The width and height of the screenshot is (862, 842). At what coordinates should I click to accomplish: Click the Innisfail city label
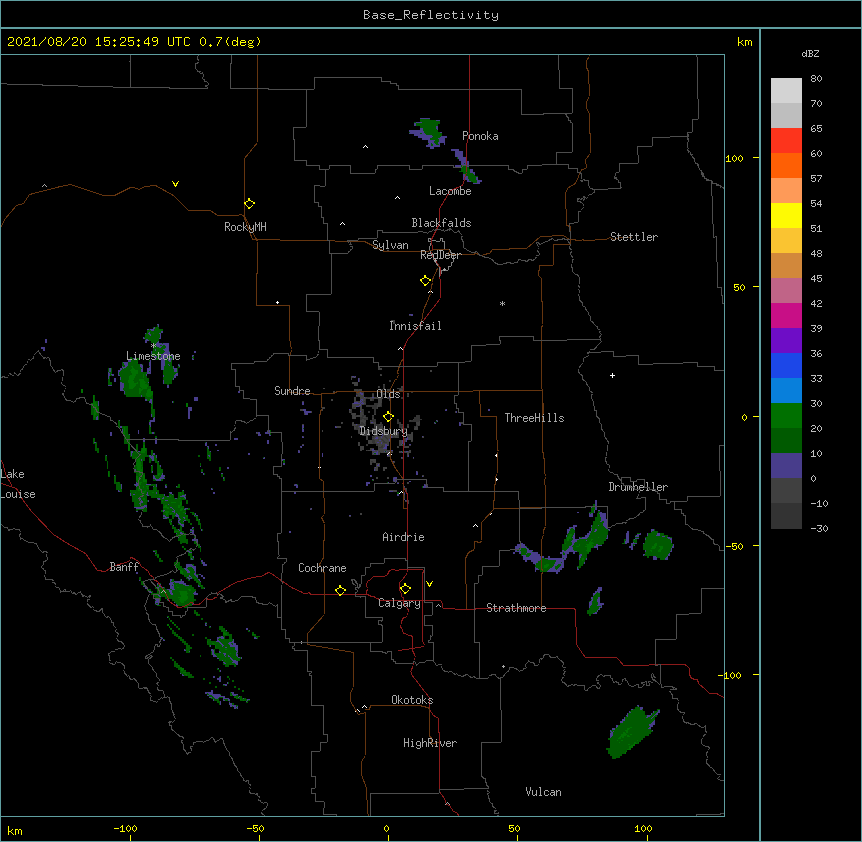pyautogui.click(x=415, y=326)
